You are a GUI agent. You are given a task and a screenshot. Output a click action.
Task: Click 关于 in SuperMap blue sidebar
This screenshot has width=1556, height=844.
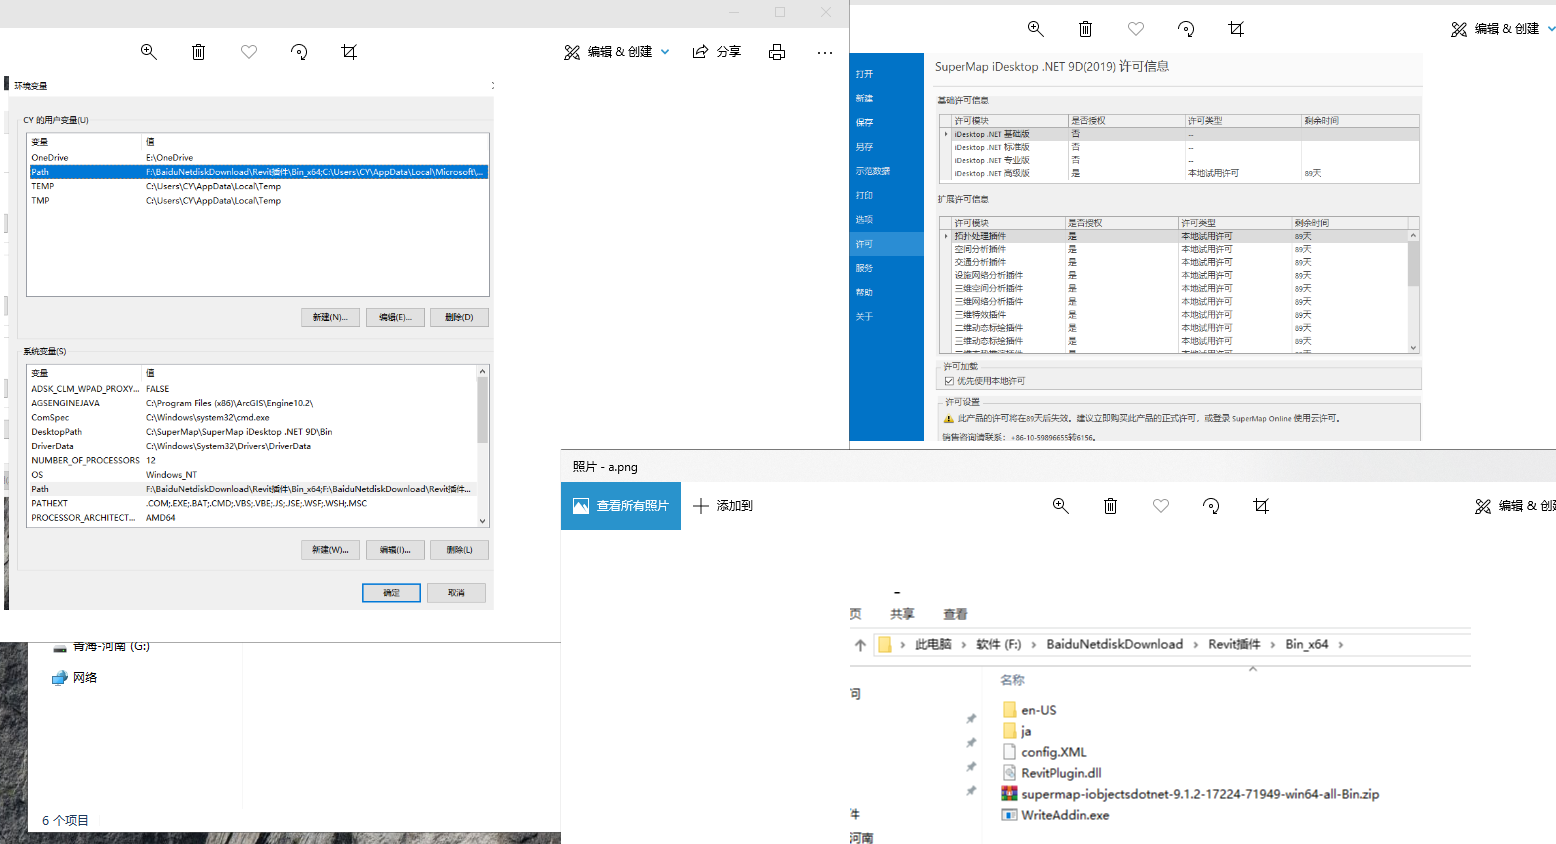tap(865, 316)
